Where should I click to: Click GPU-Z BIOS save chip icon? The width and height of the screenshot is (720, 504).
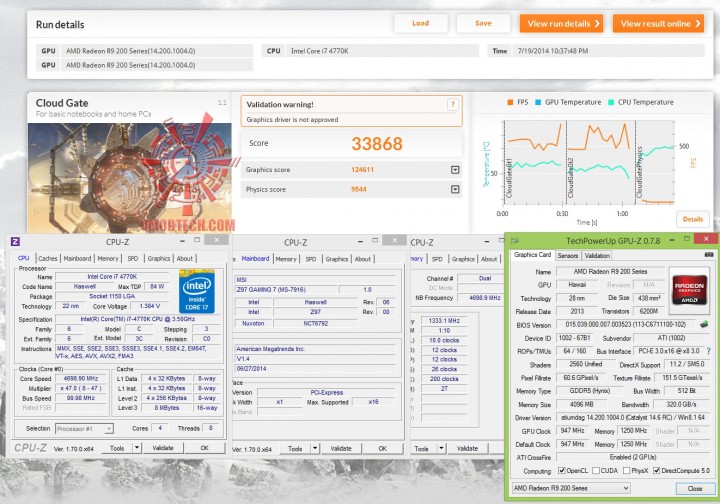[704, 325]
